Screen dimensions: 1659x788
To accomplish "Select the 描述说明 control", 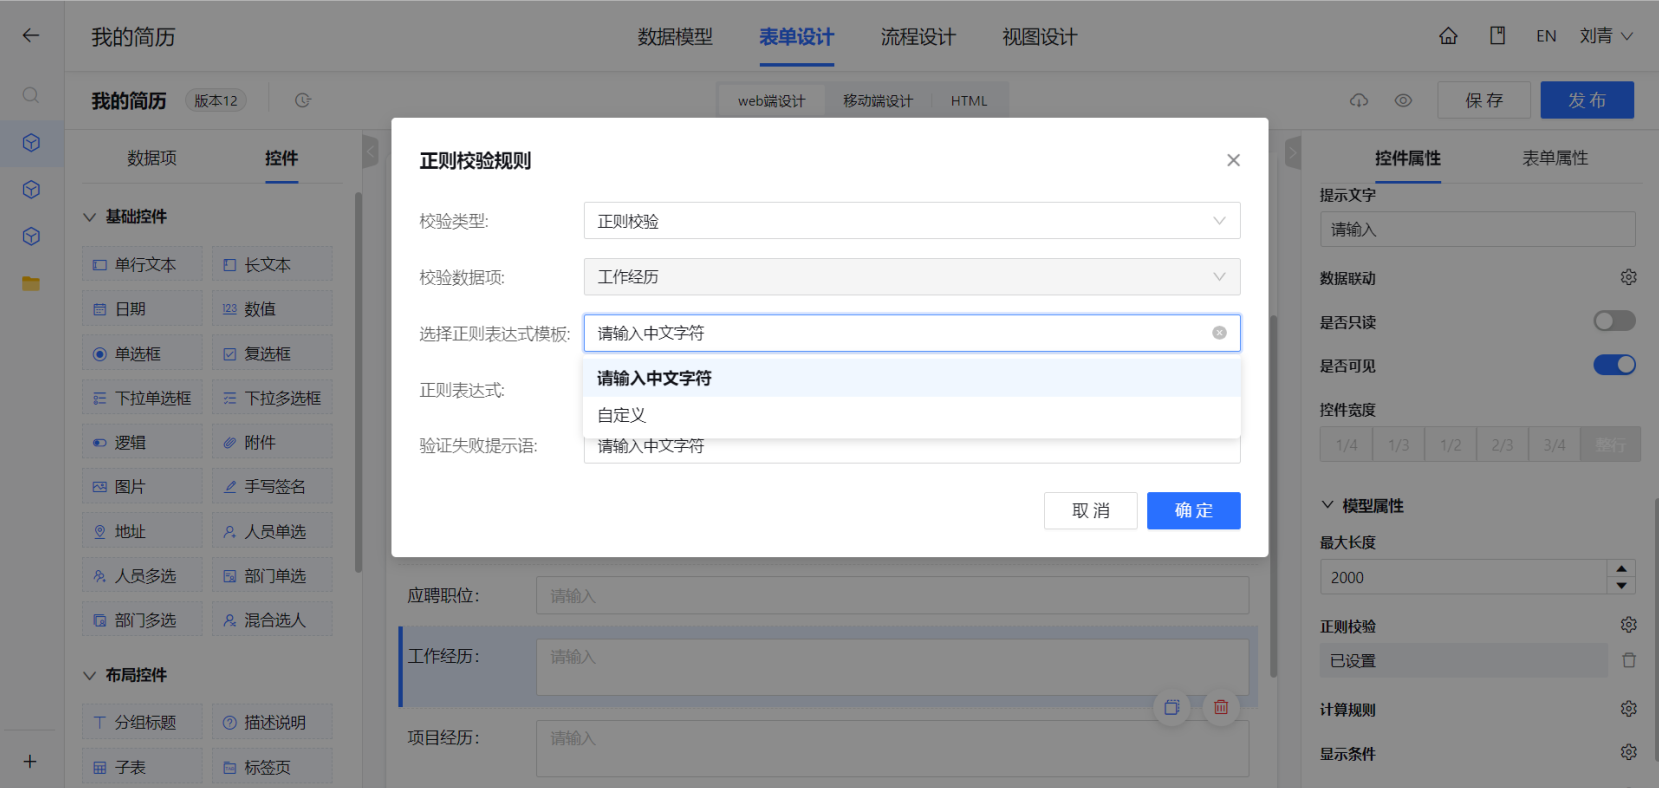I will (272, 722).
